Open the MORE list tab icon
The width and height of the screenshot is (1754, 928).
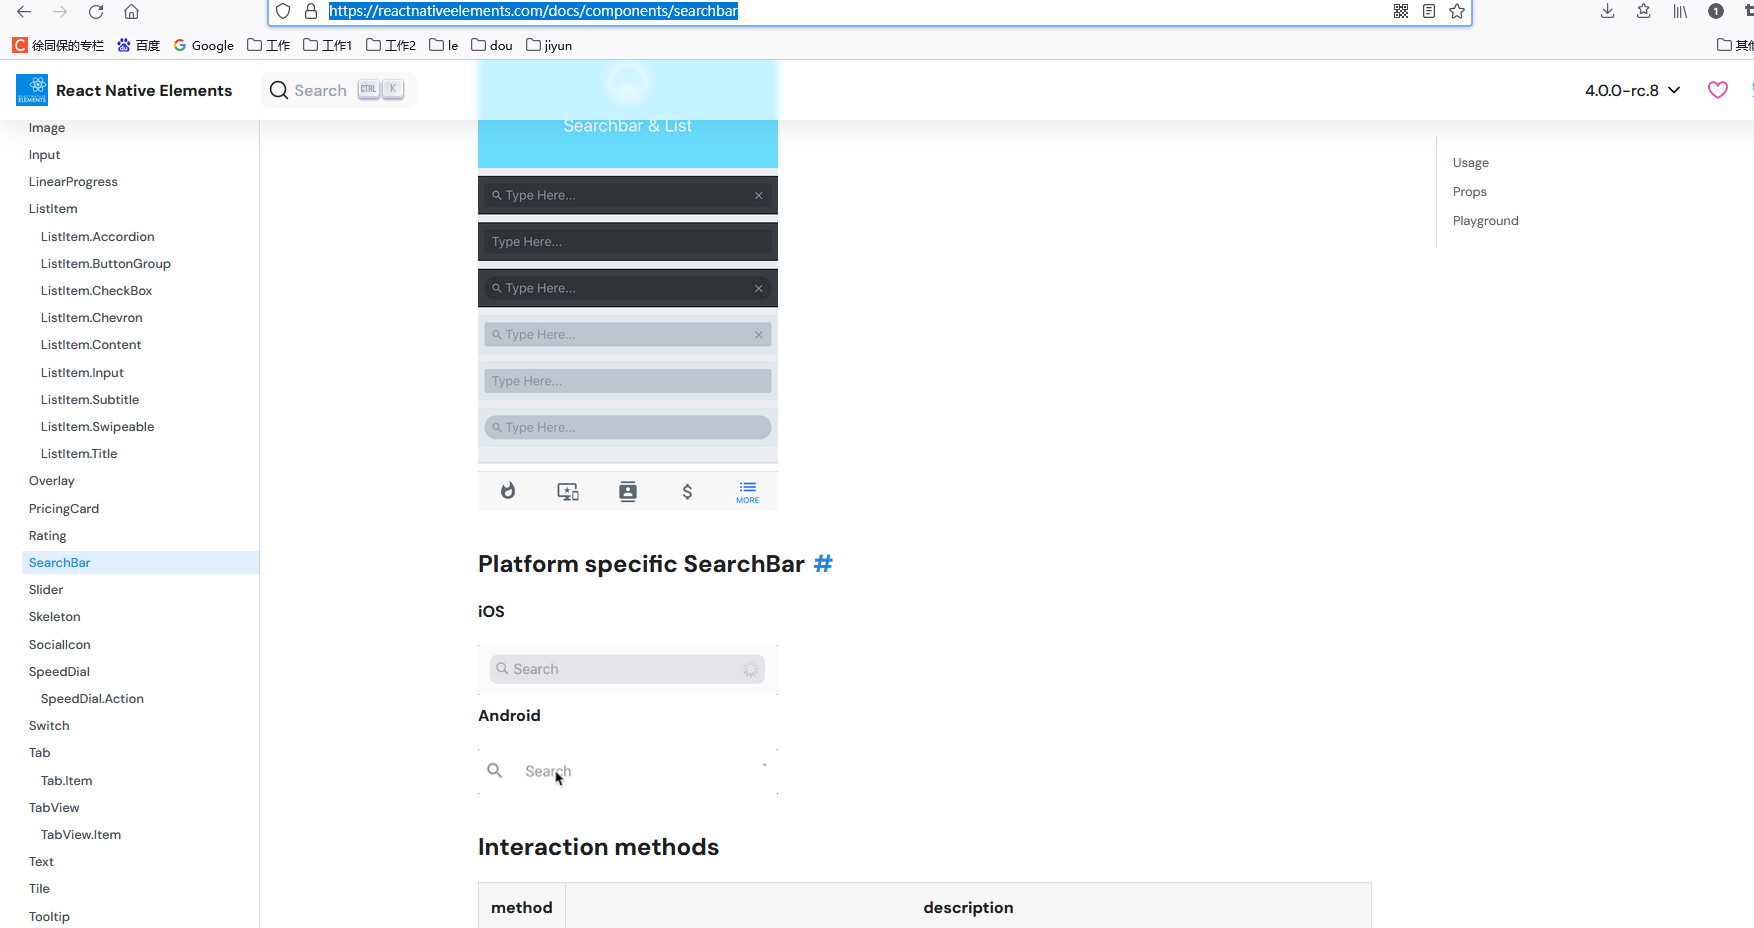(748, 491)
